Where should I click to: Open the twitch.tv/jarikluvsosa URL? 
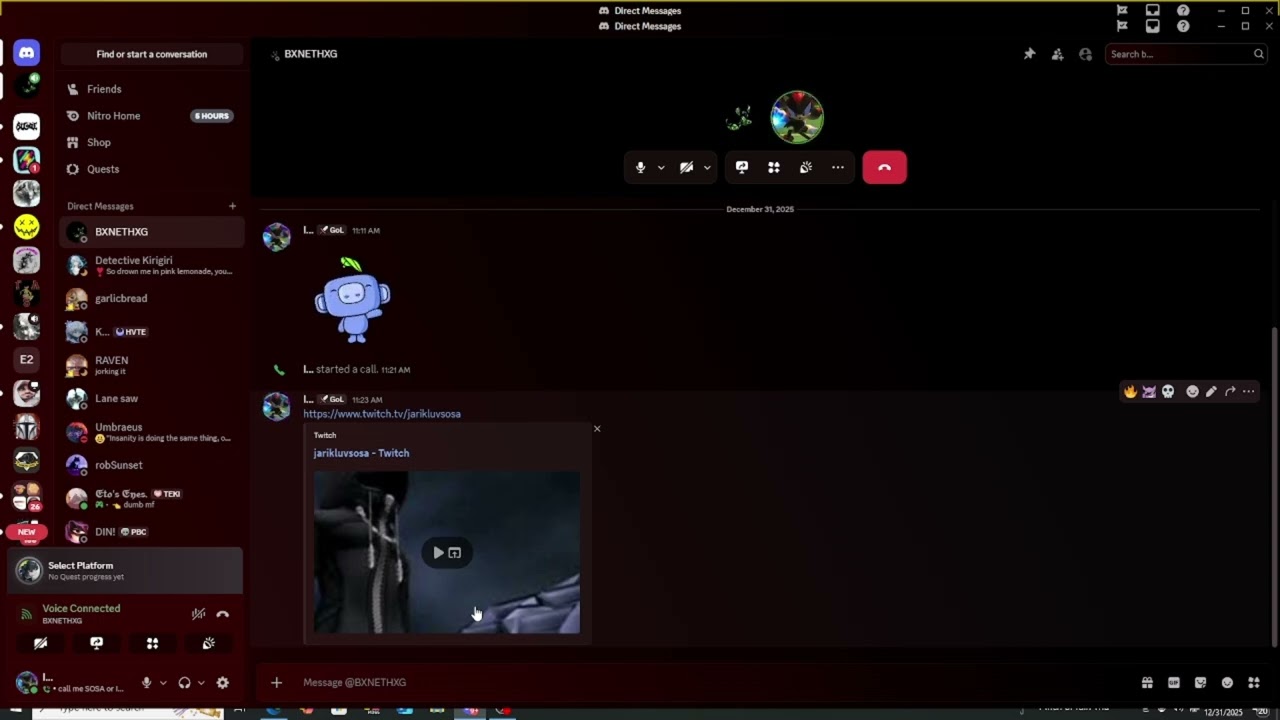tap(382, 414)
